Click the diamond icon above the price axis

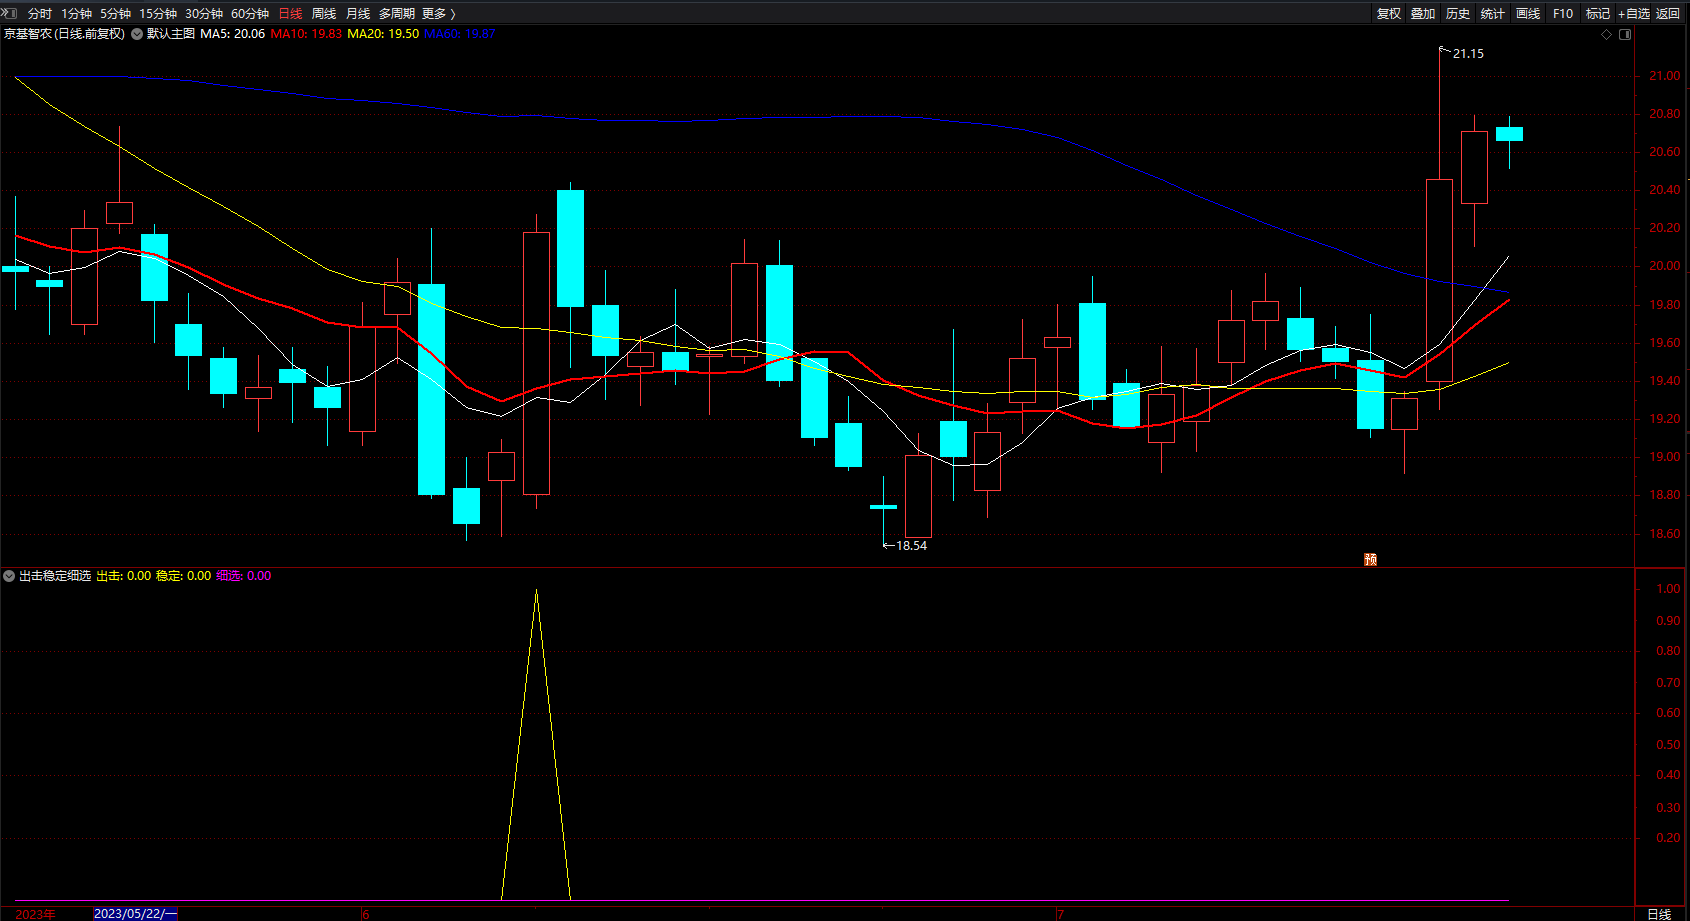(x=1607, y=34)
